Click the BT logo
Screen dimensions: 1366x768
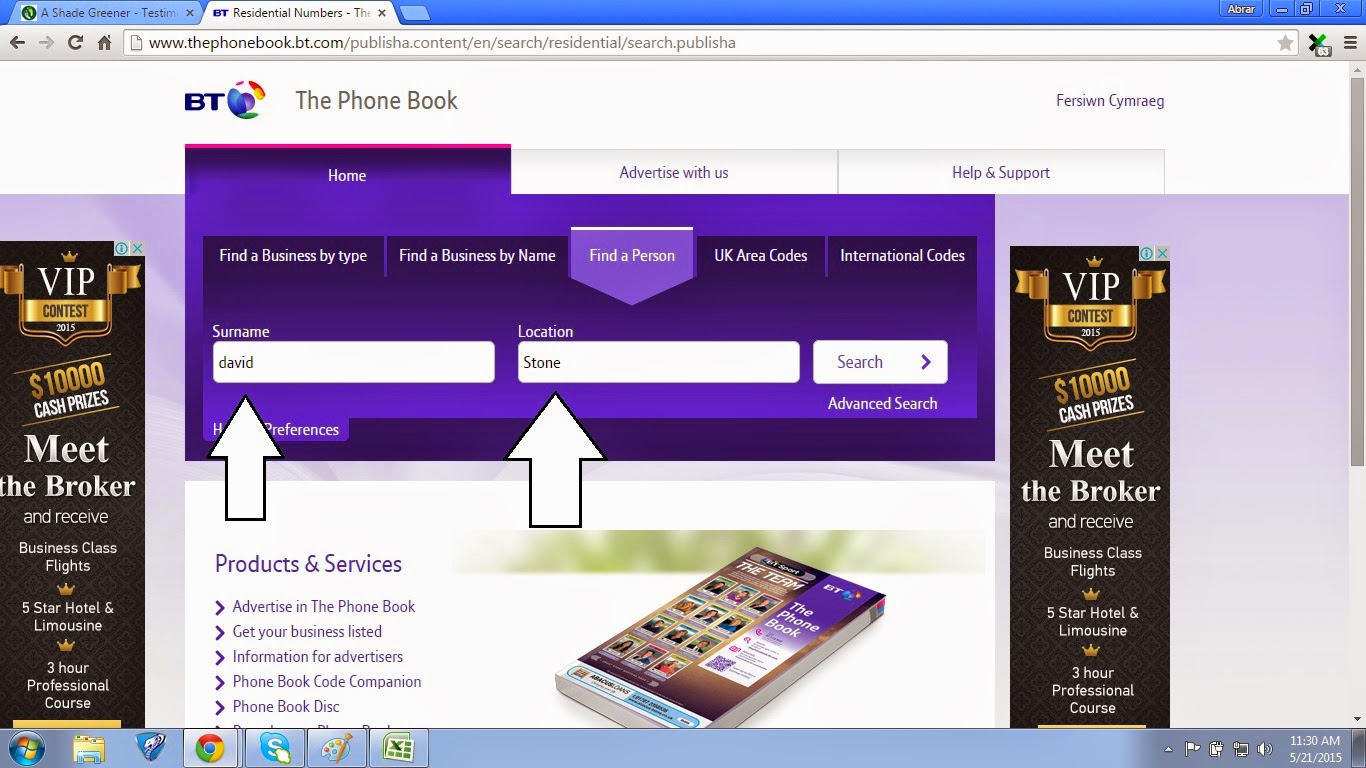pyautogui.click(x=226, y=100)
